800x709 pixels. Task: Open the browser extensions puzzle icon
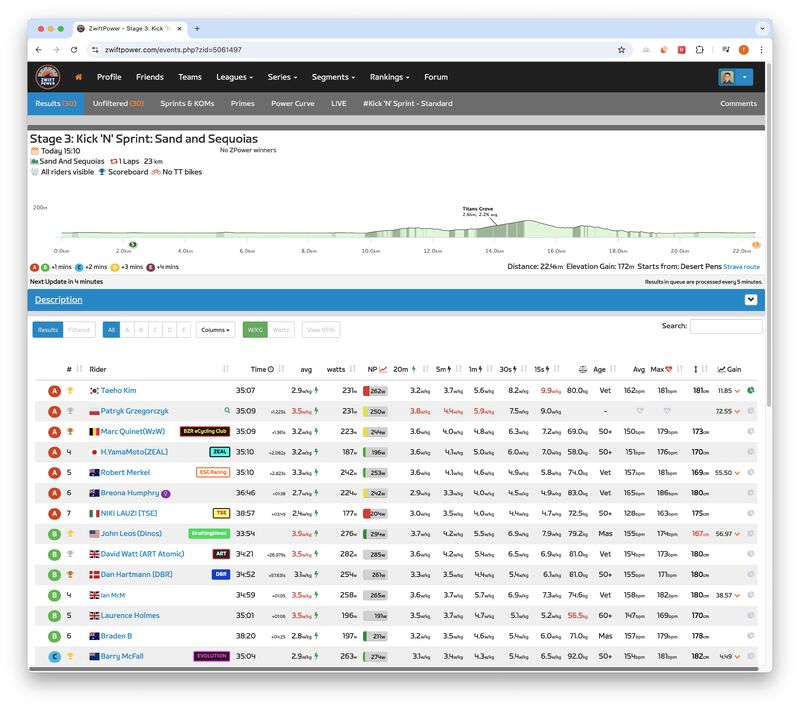(x=700, y=49)
